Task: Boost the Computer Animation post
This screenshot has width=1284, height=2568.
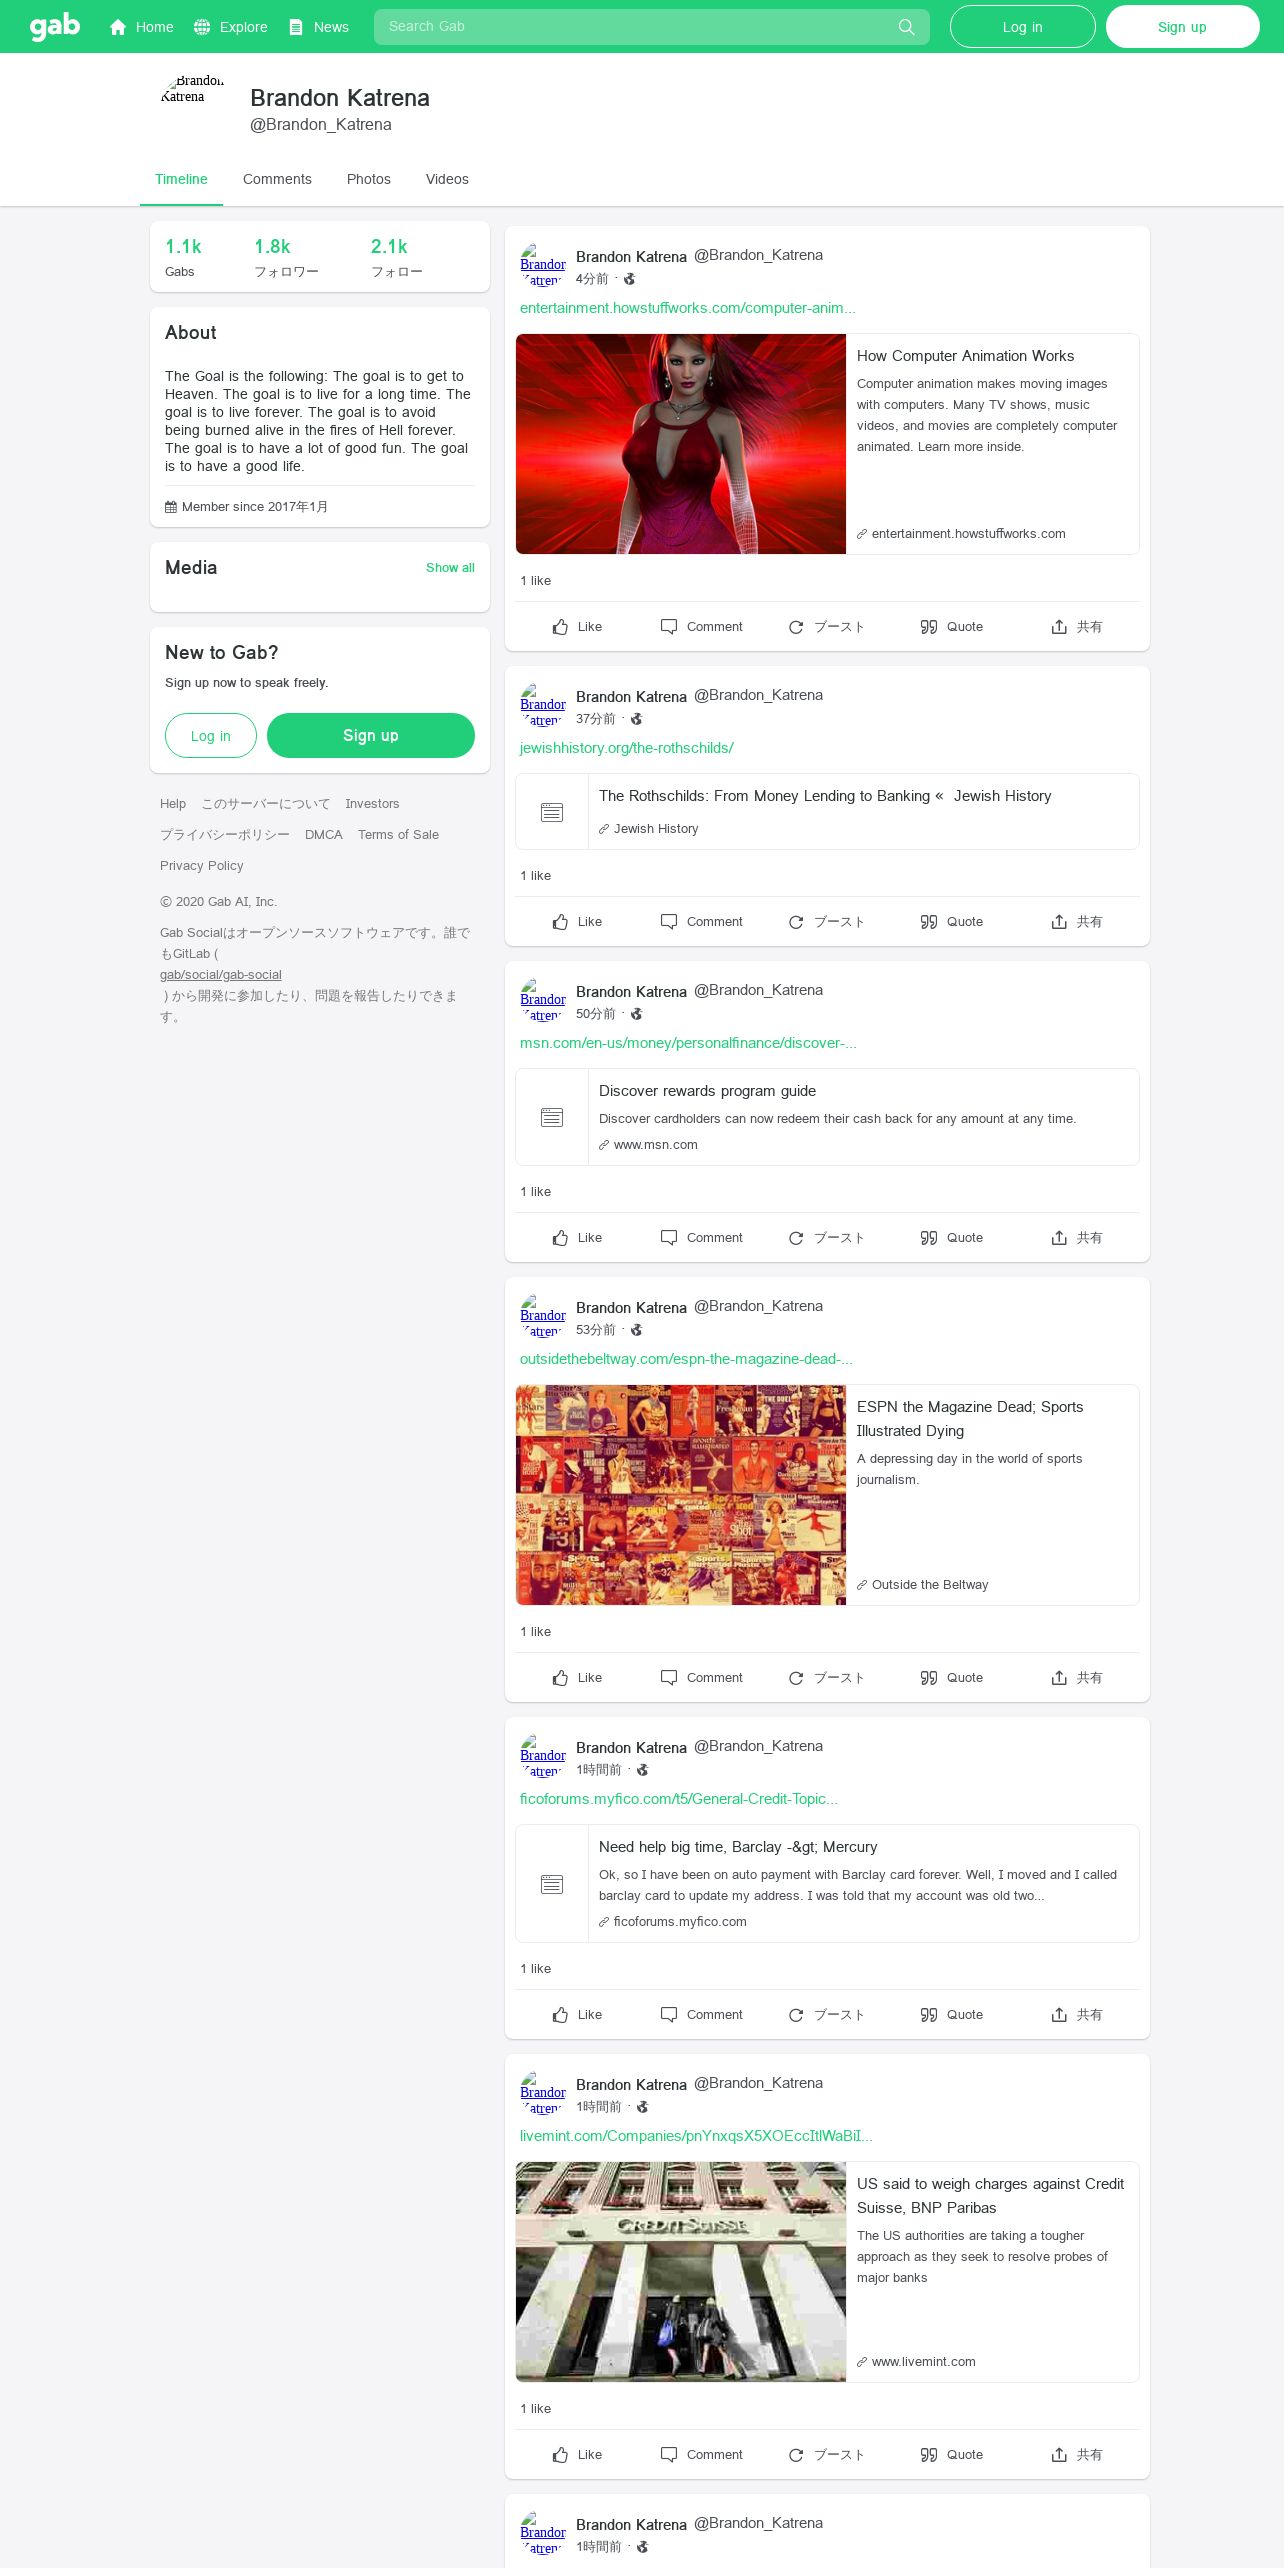Action: (x=826, y=626)
